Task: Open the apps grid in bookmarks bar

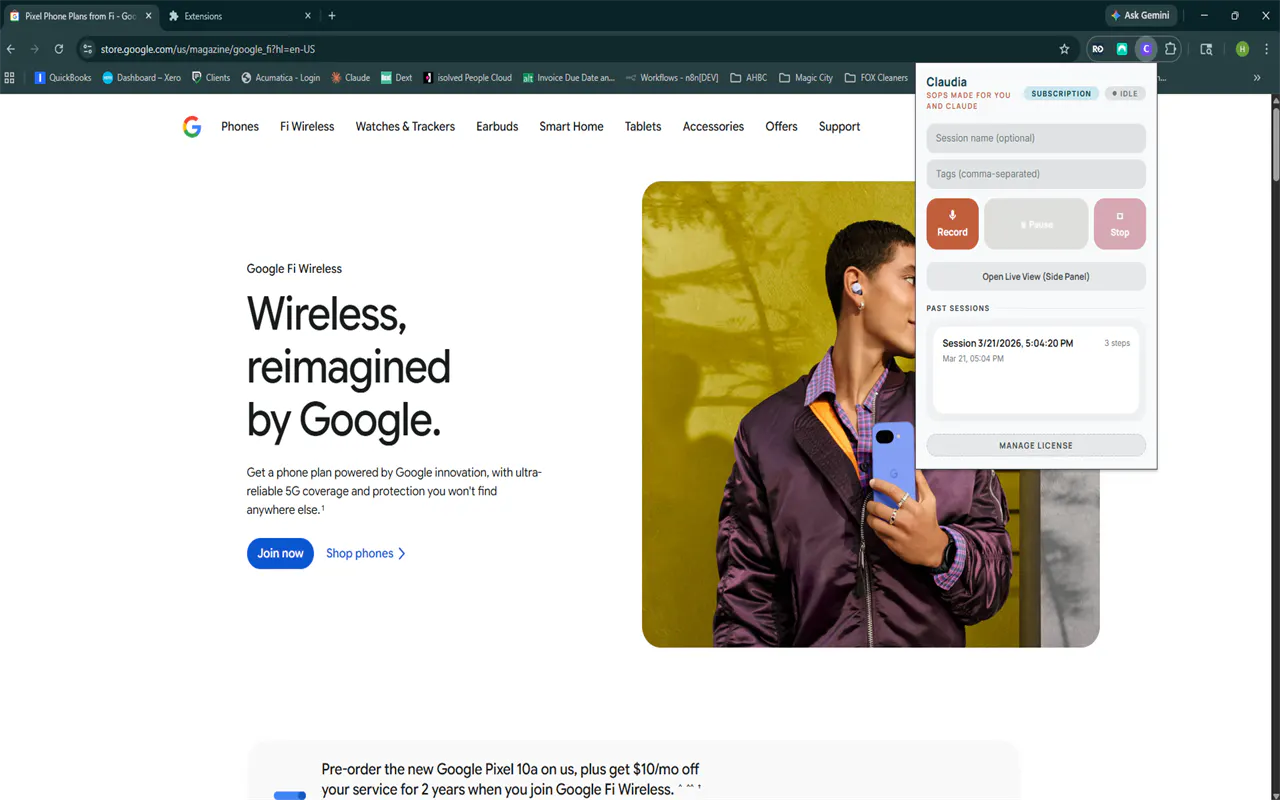Action: (x=11, y=78)
